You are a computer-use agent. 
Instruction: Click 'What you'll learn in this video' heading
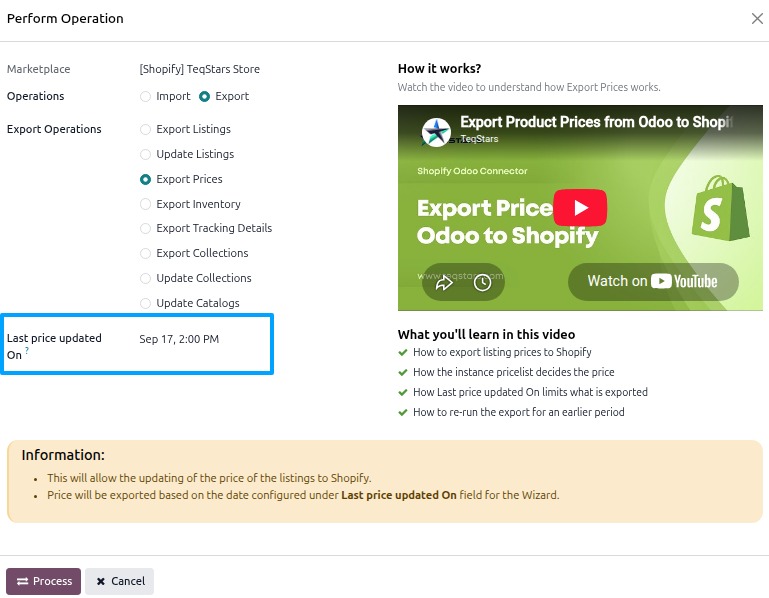click(x=487, y=335)
